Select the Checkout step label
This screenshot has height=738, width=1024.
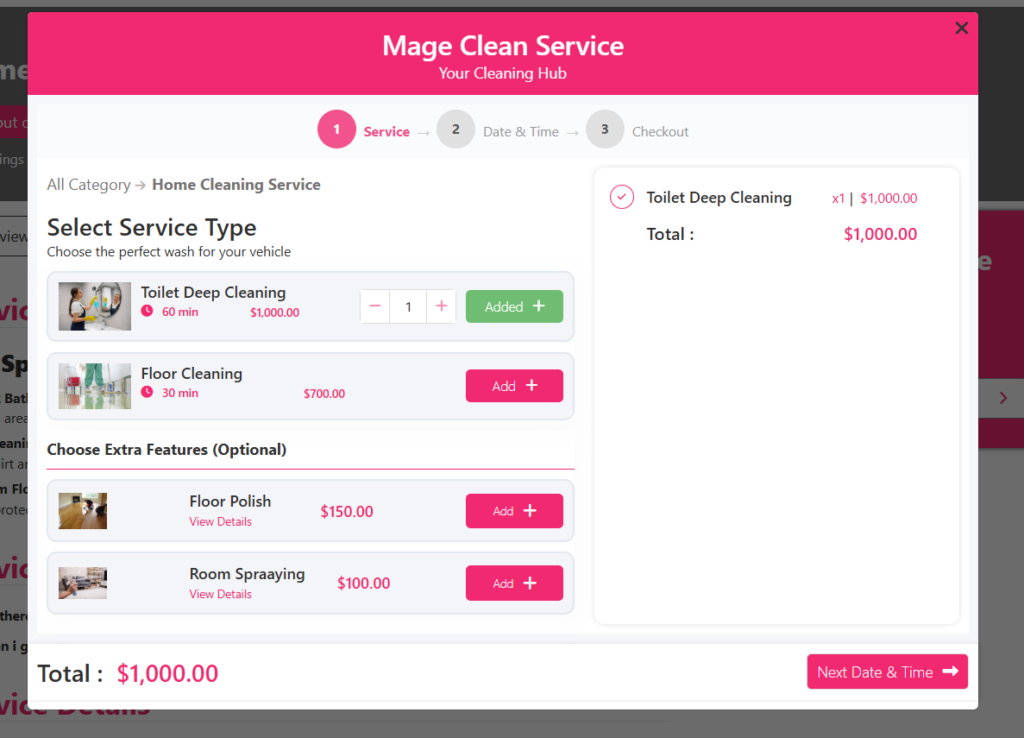coord(661,131)
